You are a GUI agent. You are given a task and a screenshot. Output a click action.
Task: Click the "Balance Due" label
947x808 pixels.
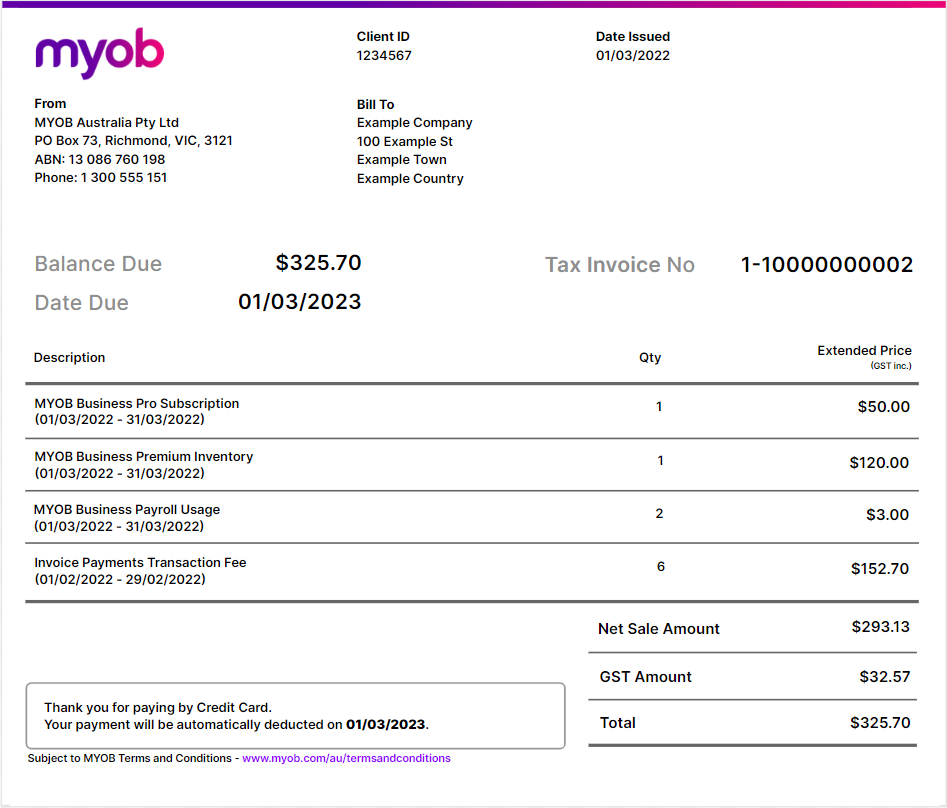(x=98, y=264)
